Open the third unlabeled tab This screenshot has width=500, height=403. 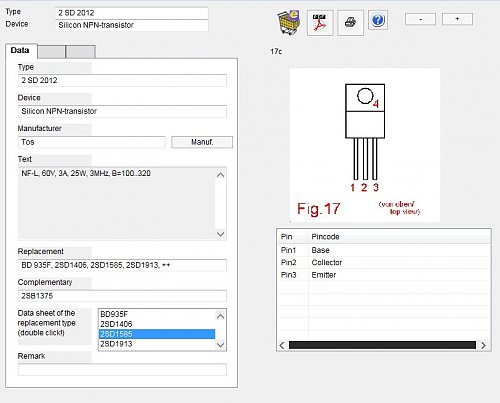coord(81,52)
